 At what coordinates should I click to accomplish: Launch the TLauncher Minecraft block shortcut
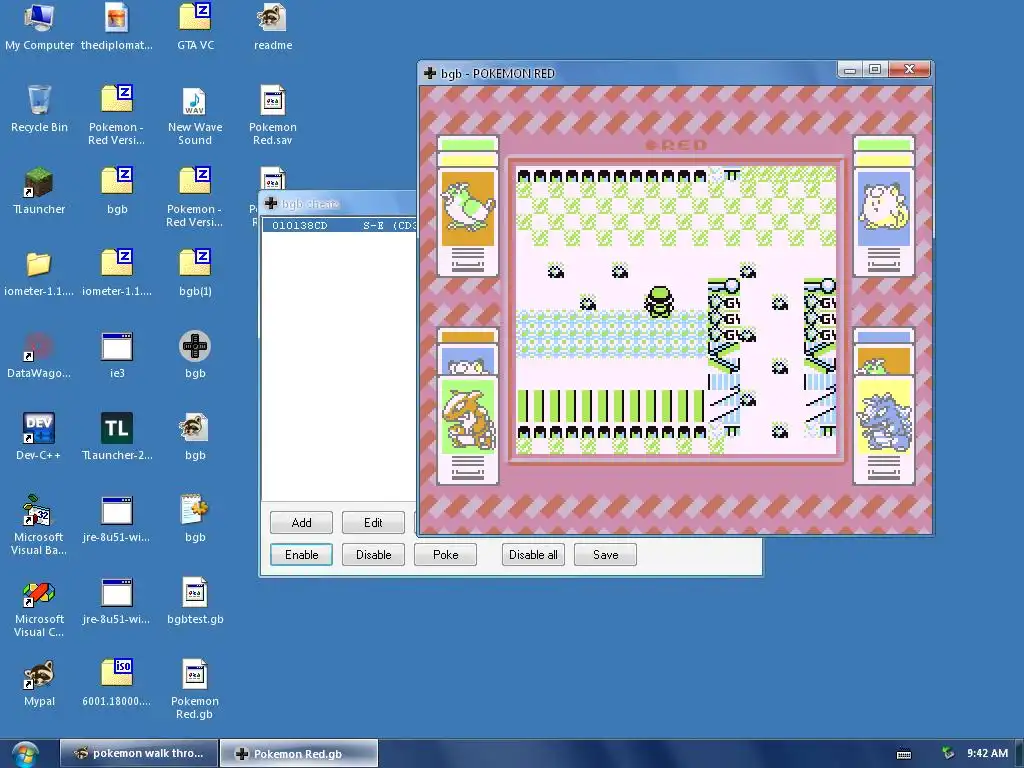tap(39, 191)
